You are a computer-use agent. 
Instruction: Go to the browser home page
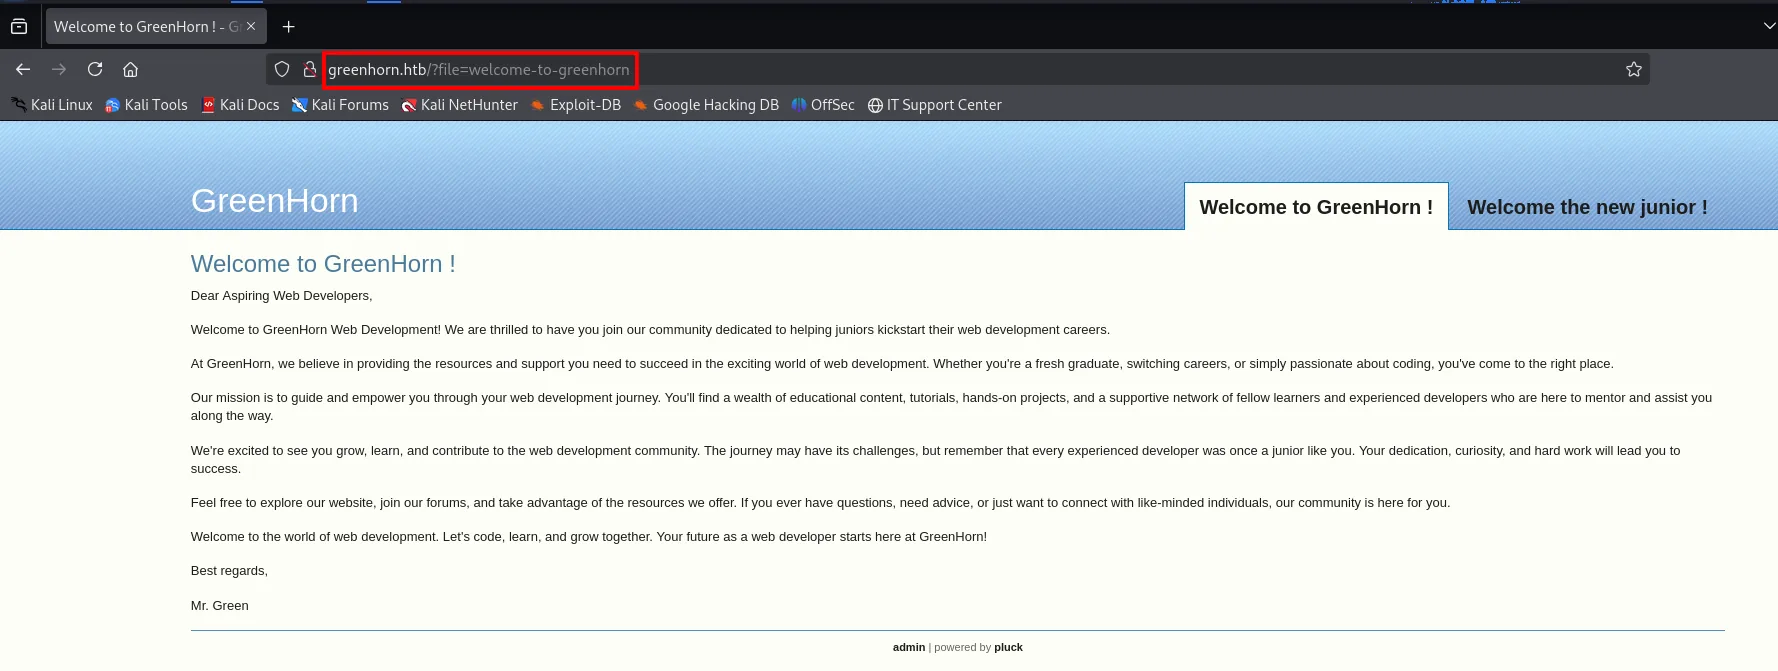tap(130, 69)
